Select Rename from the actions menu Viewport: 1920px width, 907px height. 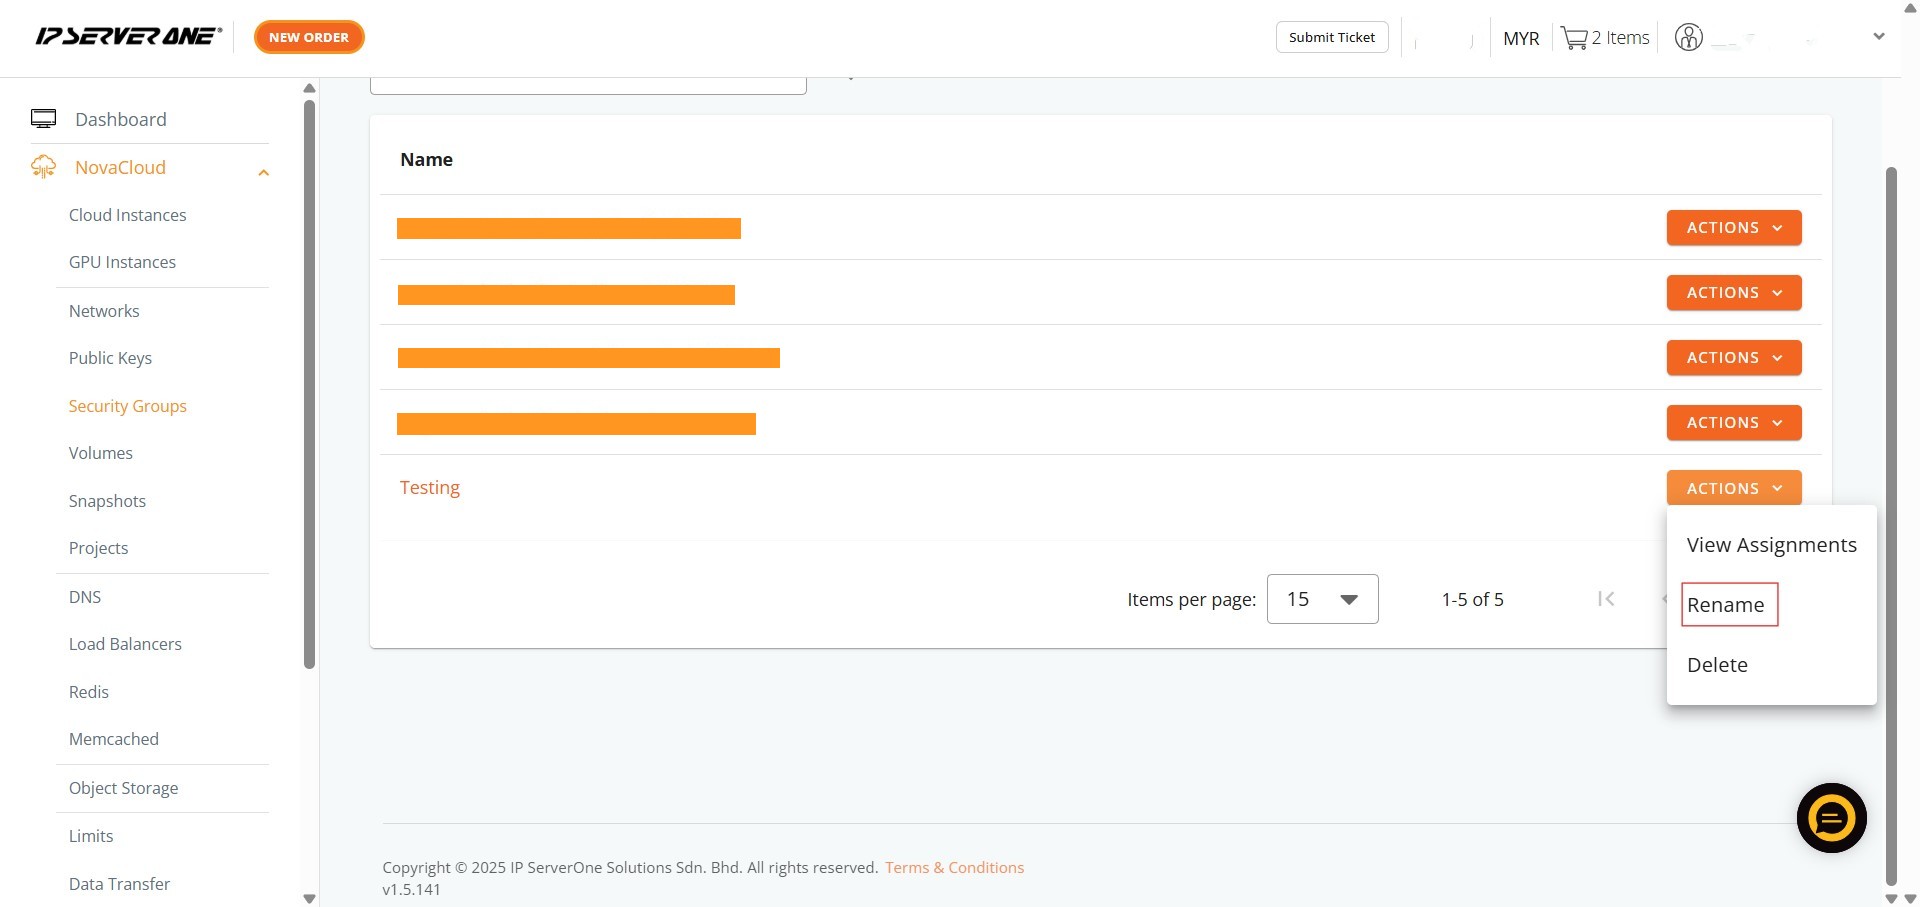click(1726, 605)
